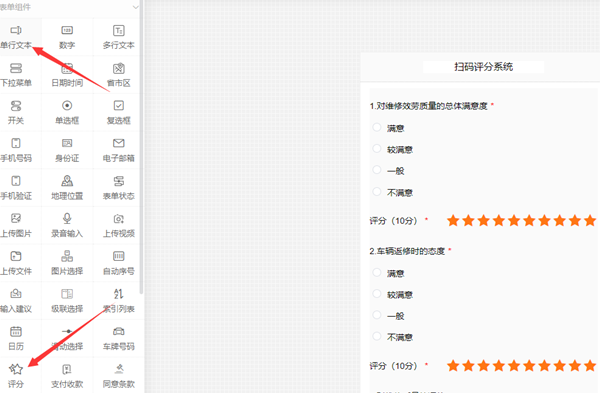Screen dimensions: 600x393
Task: Add the 日期时间 date time component
Action: [x=67, y=75]
